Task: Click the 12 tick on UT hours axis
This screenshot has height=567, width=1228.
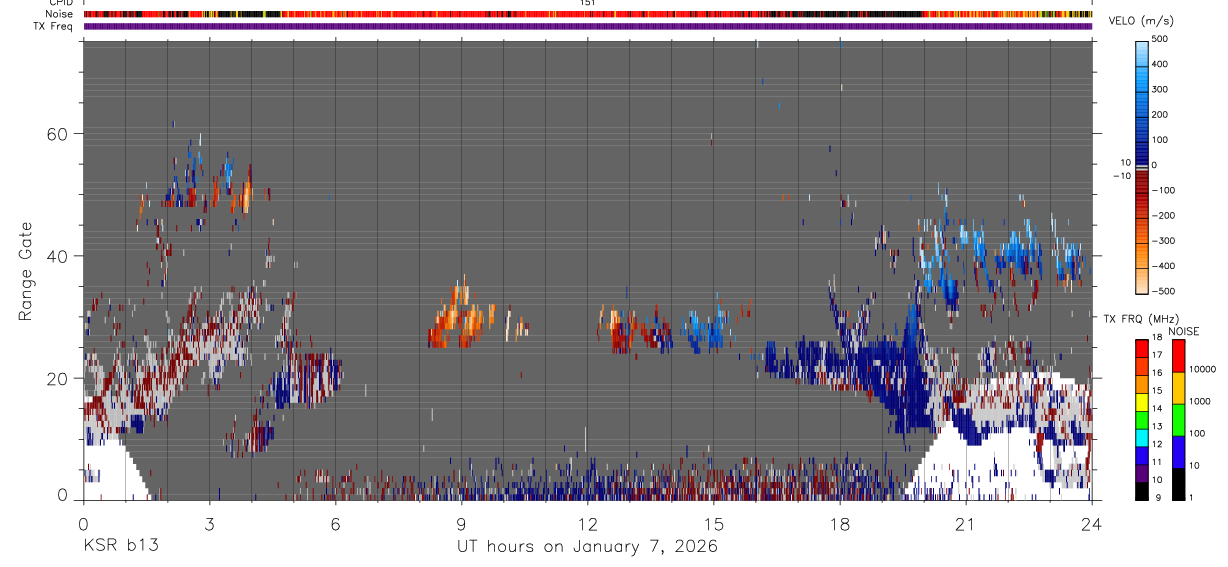Action: pyautogui.click(x=587, y=524)
